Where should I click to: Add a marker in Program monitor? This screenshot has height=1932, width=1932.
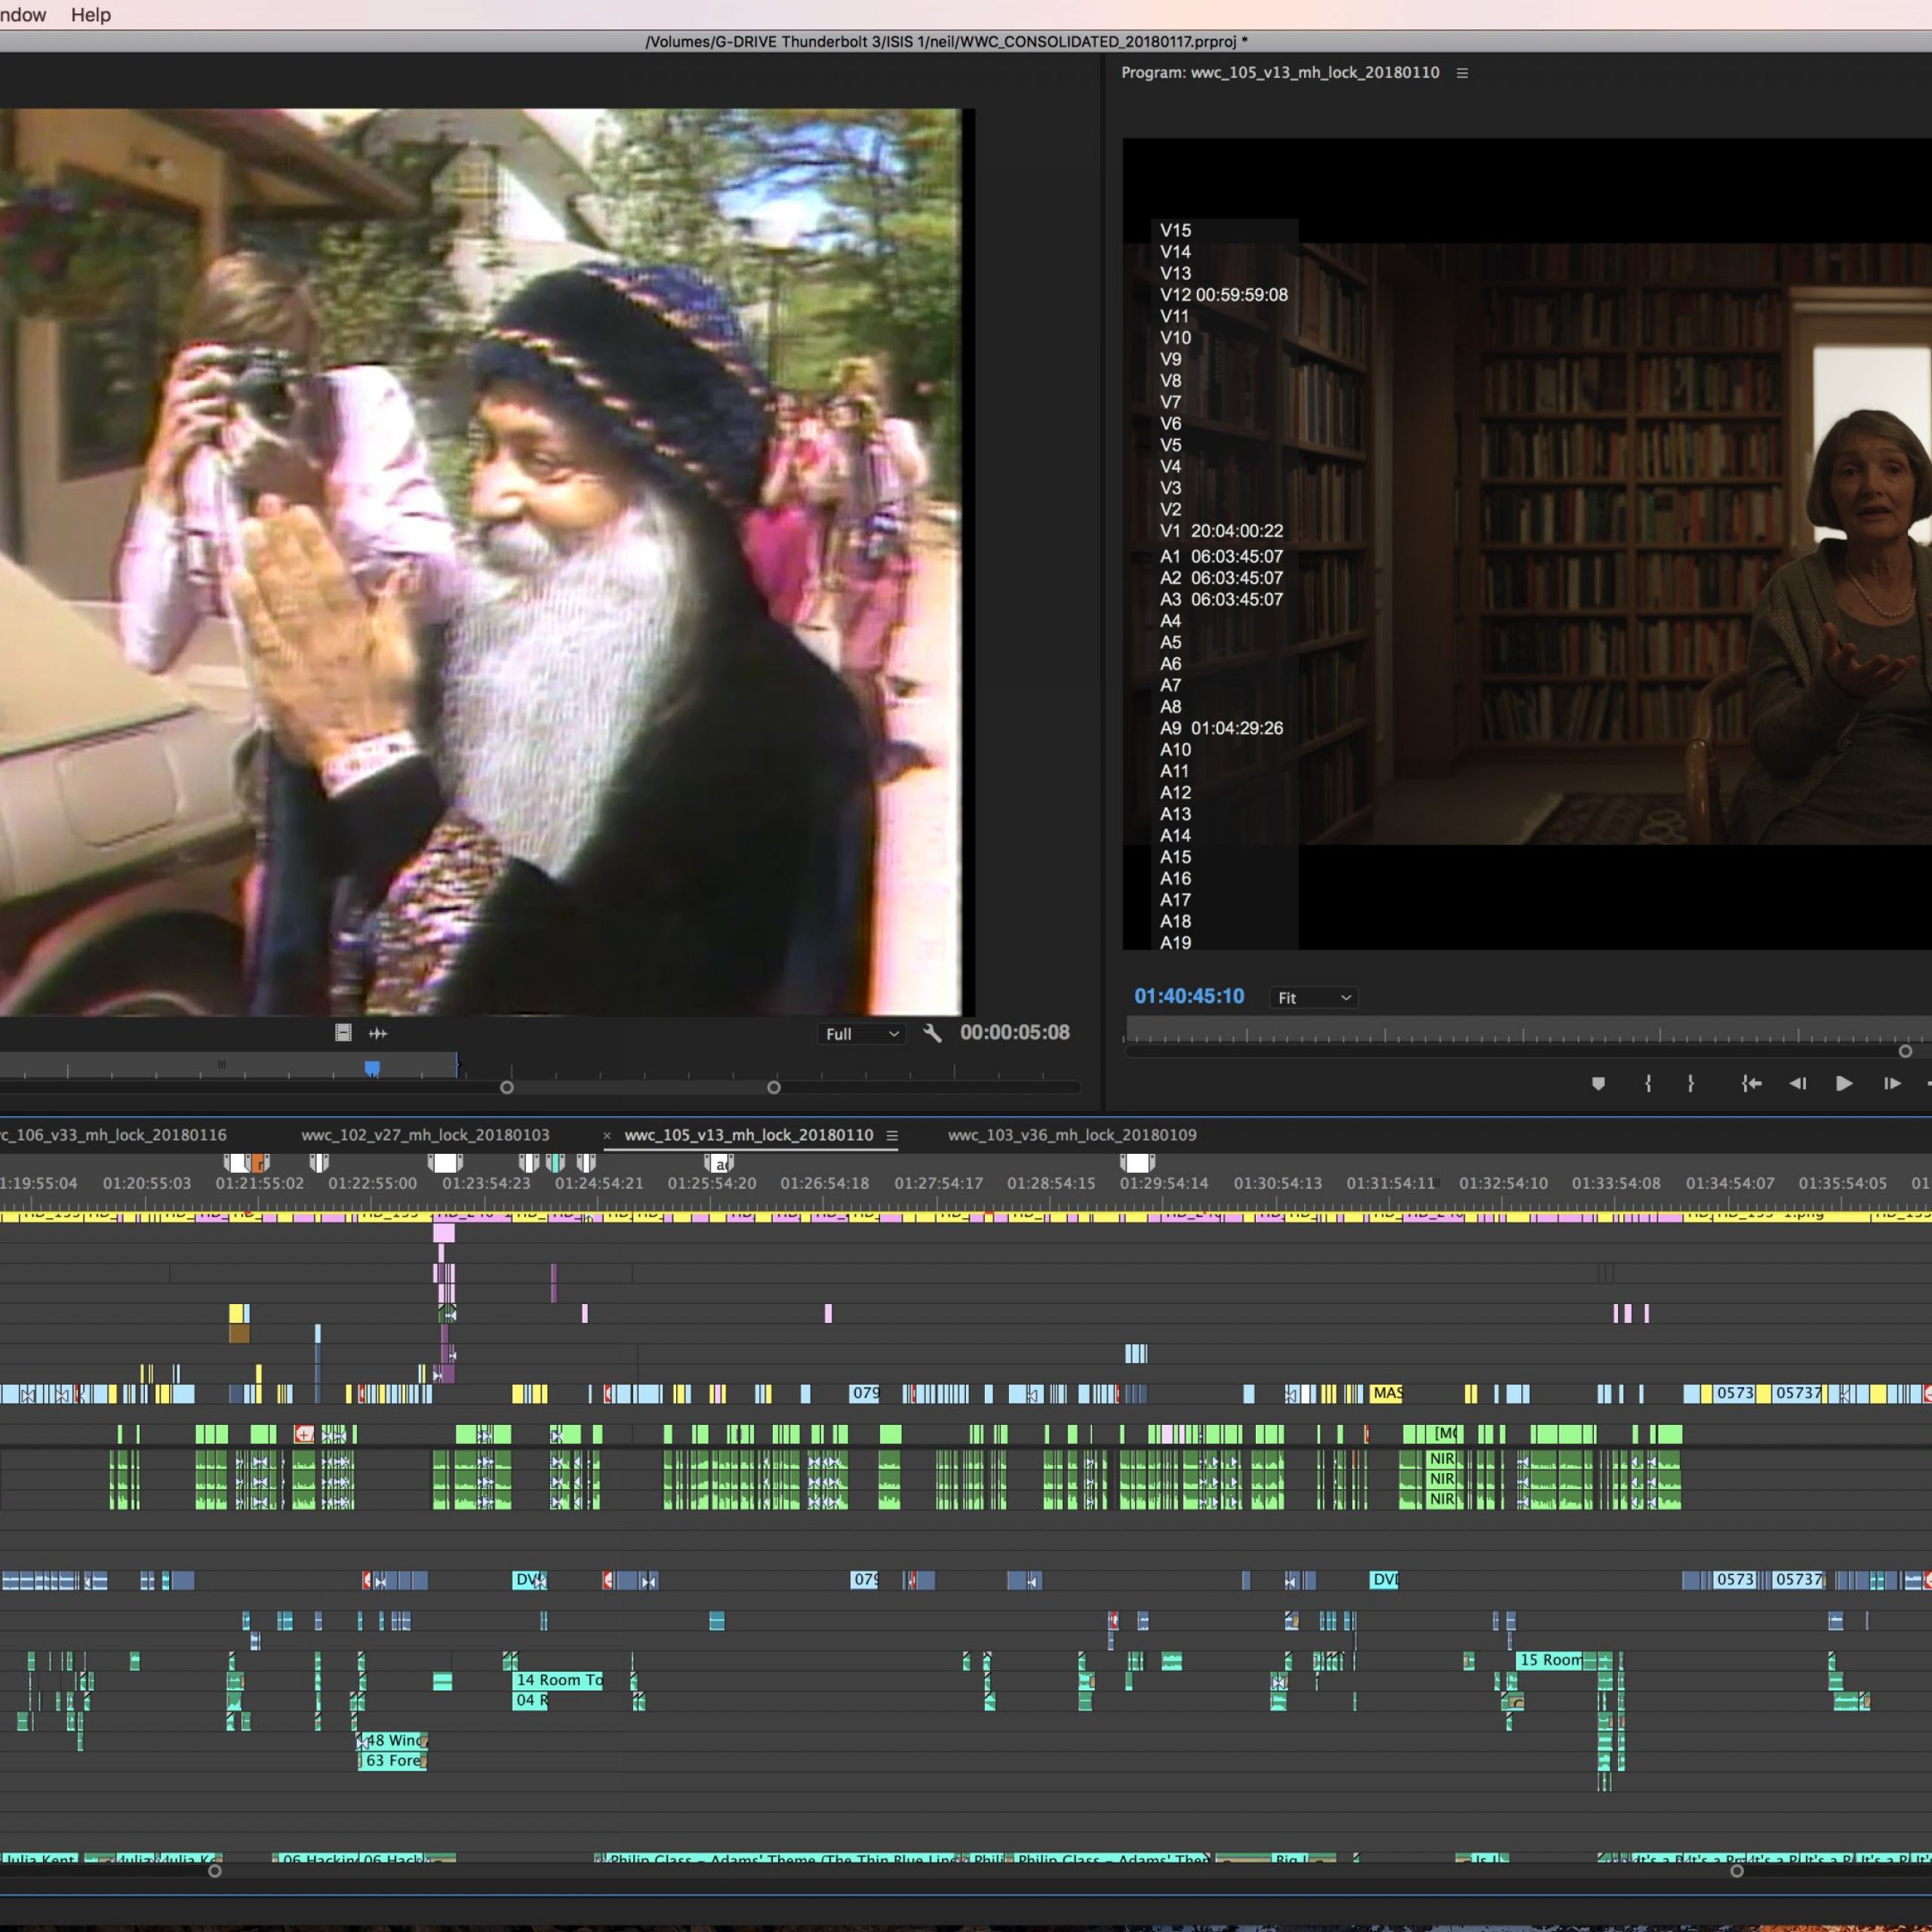[x=1598, y=1084]
